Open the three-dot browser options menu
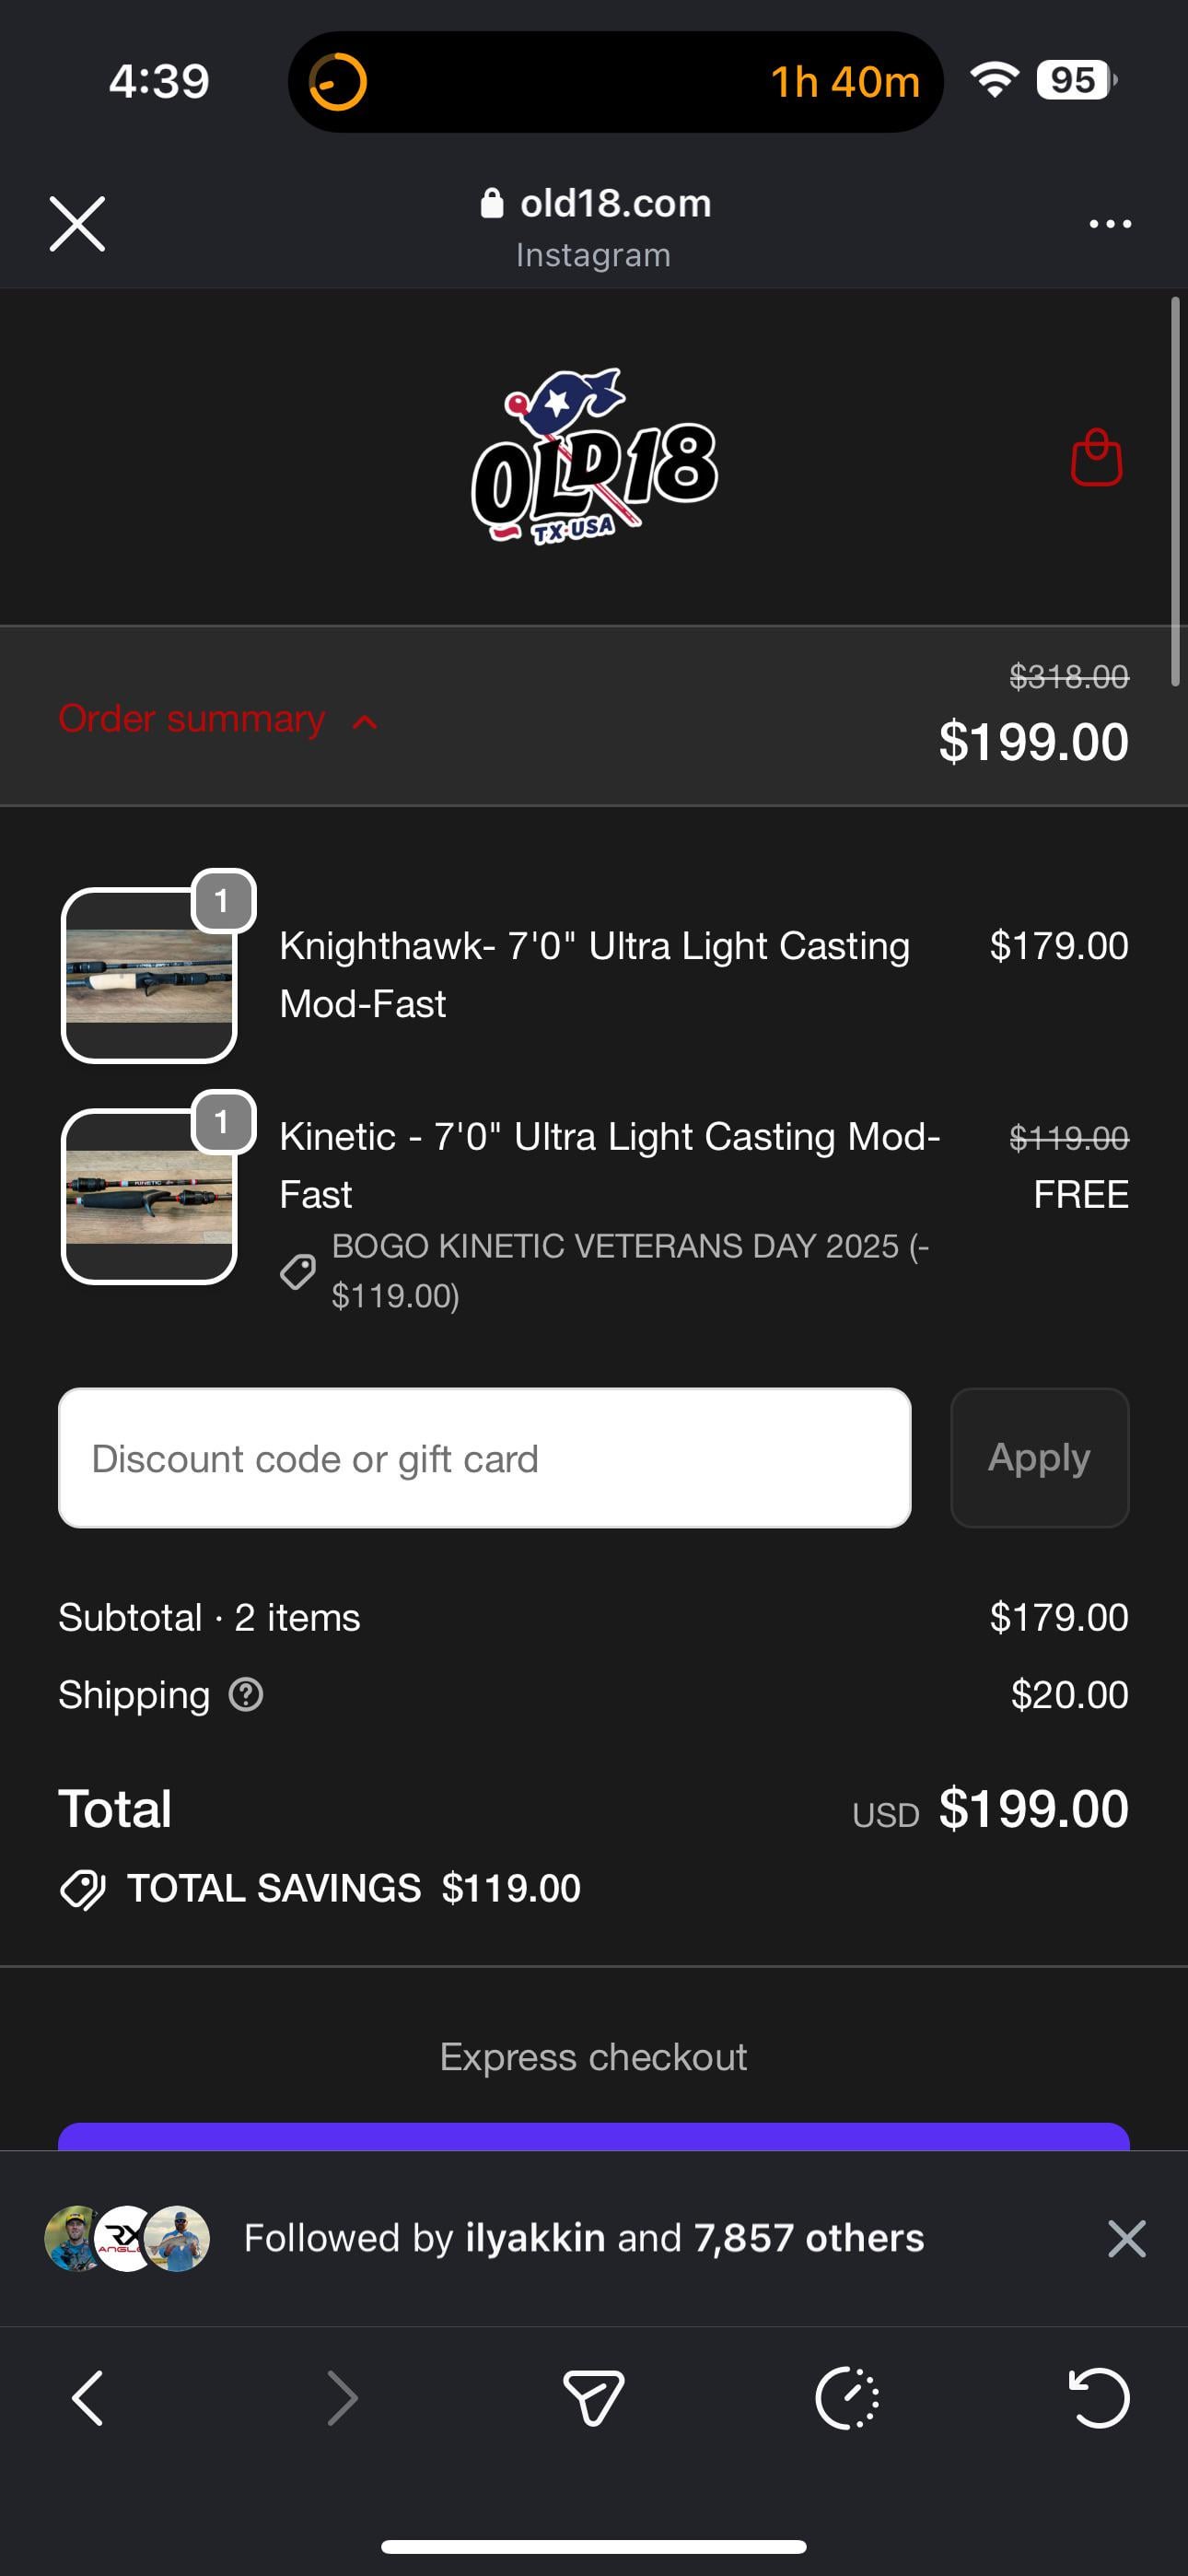This screenshot has width=1188, height=2576. pyautogui.click(x=1110, y=224)
